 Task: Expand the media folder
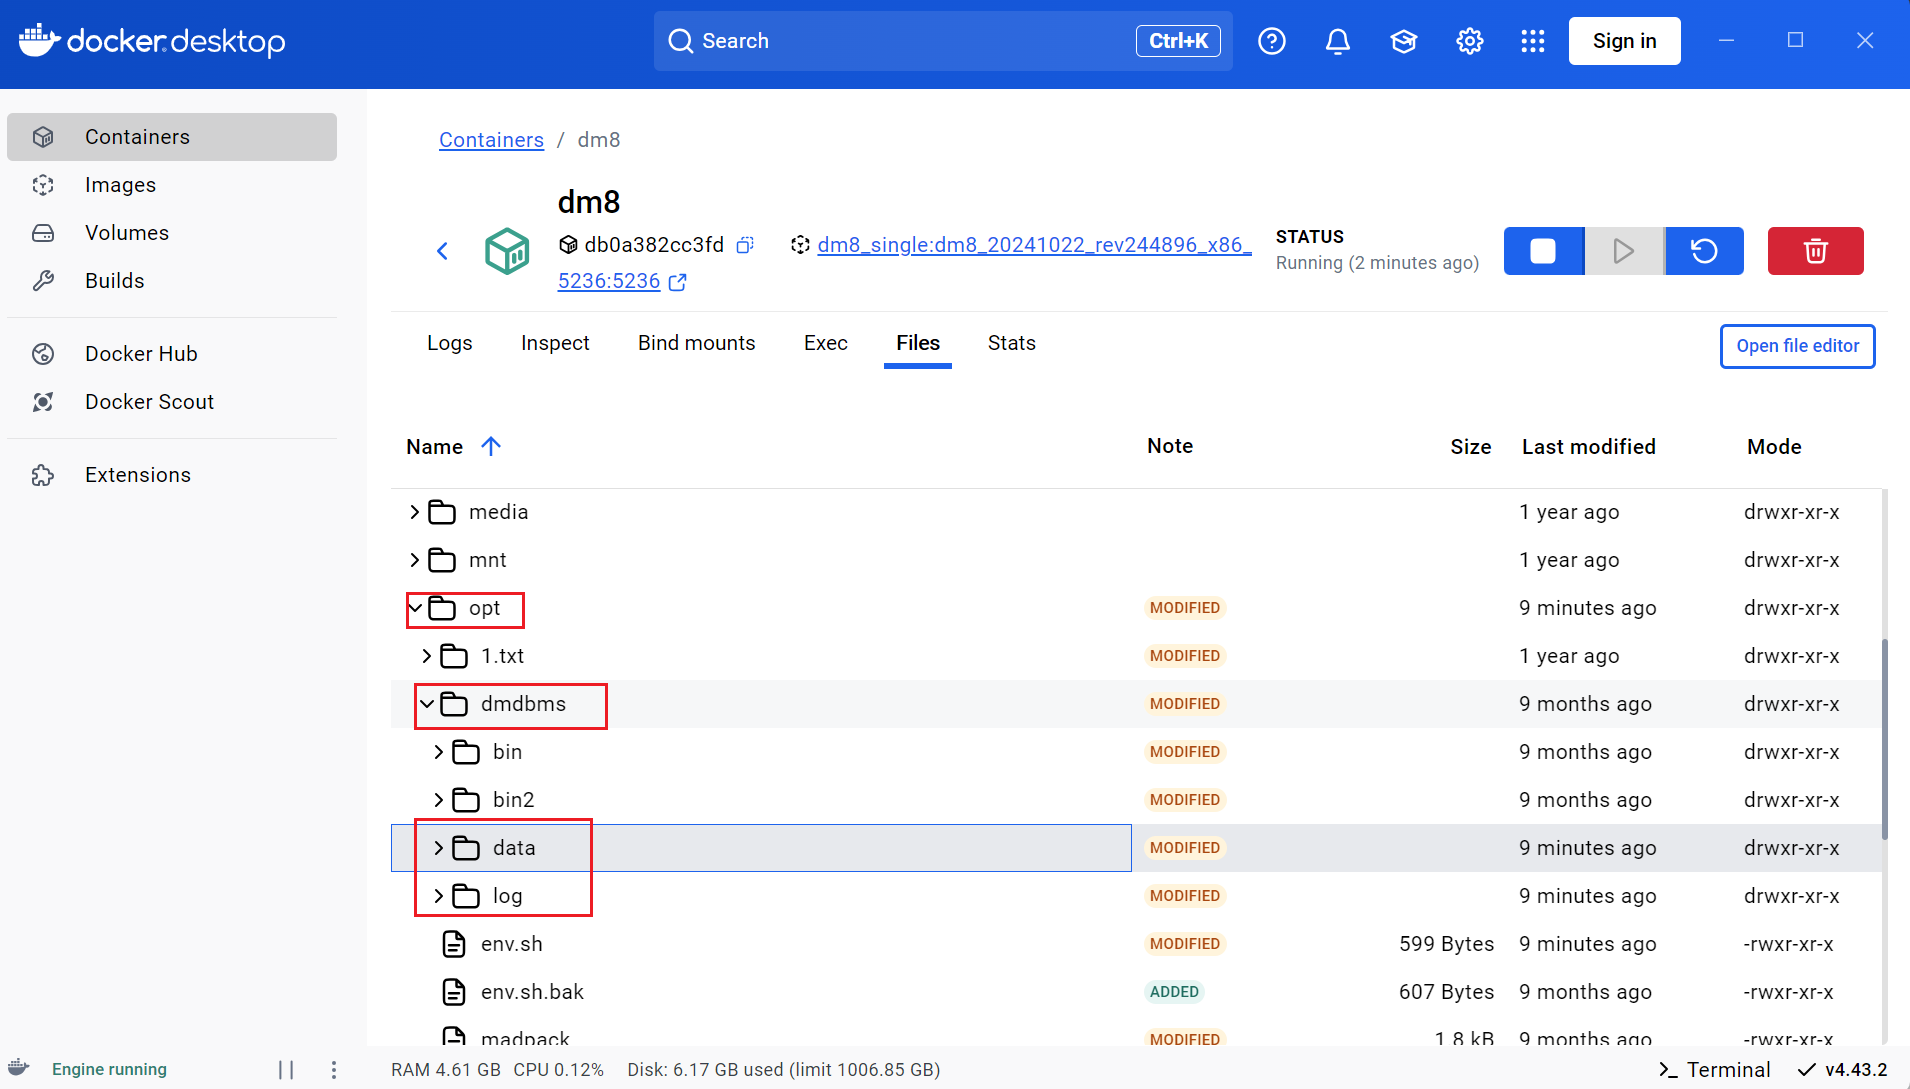(x=414, y=512)
